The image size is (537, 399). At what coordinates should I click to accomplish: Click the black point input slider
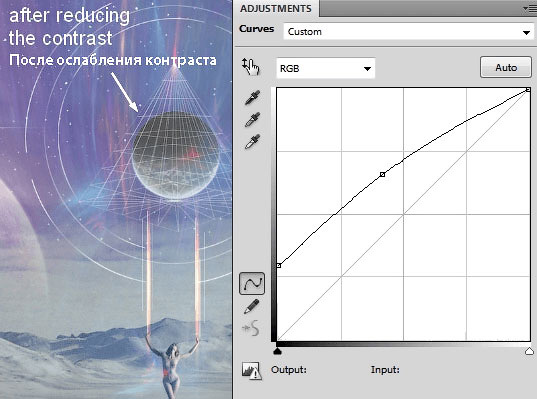[278, 351]
